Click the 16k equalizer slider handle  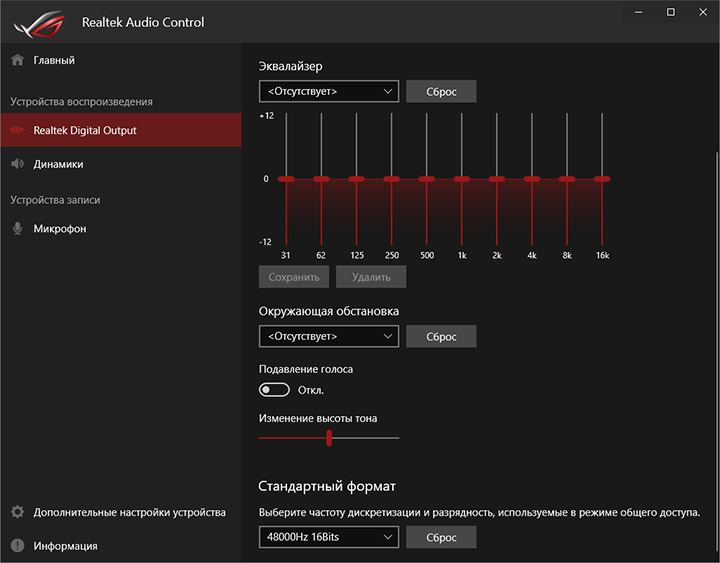[x=602, y=179]
